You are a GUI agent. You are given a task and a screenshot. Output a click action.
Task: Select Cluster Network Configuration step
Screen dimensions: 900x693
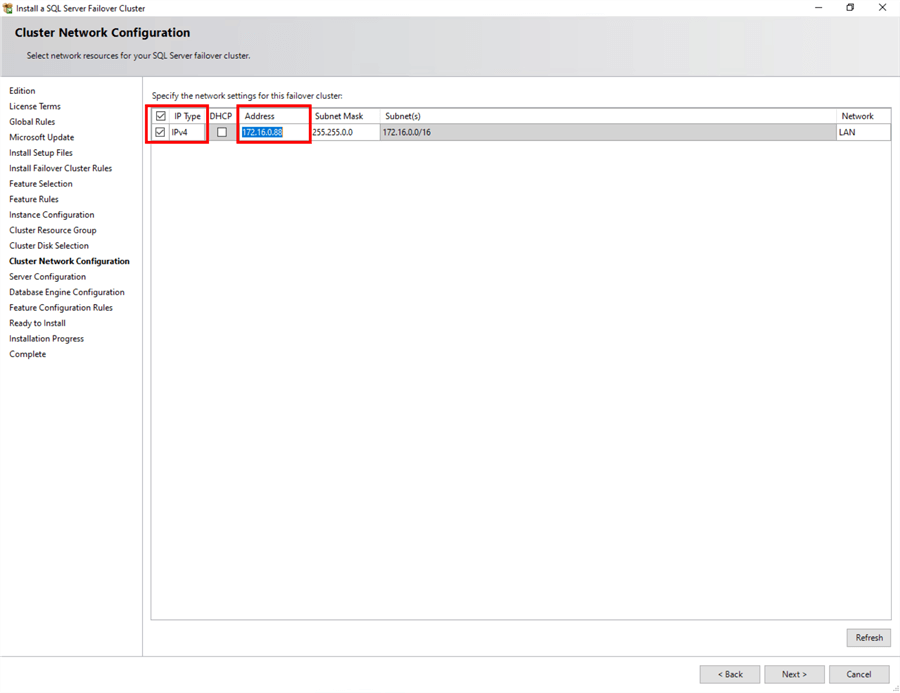(x=69, y=261)
